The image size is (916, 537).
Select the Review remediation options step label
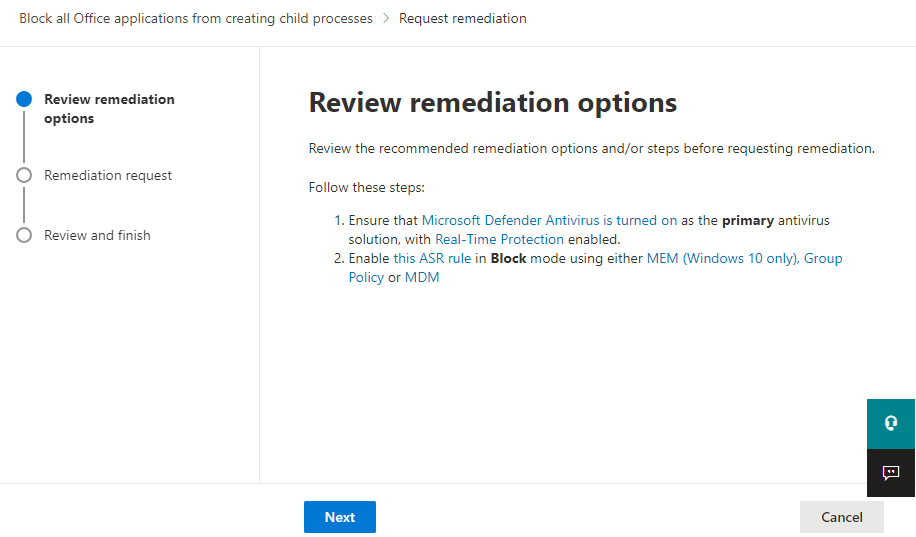[109, 108]
